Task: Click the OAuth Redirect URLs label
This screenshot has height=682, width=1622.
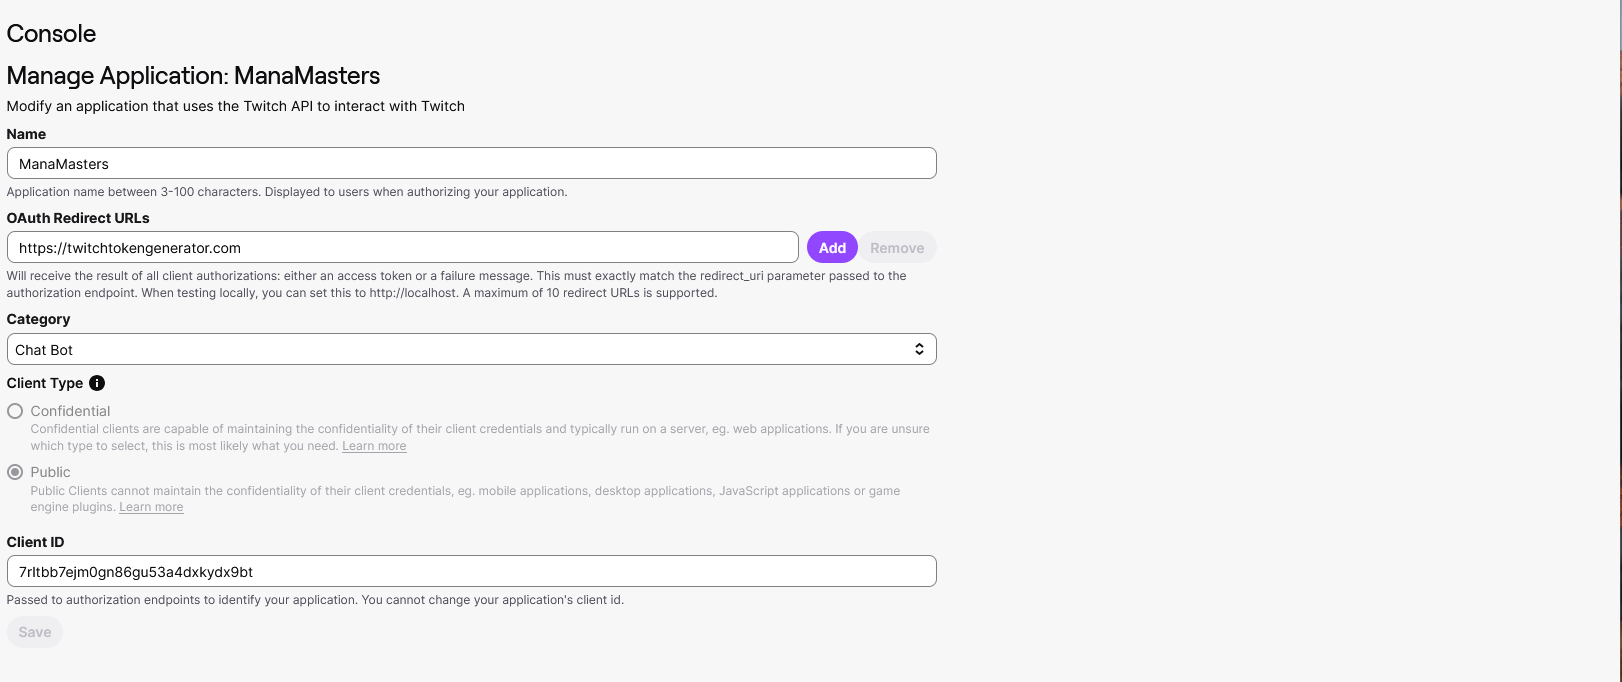Action: pyautogui.click(x=78, y=218)
